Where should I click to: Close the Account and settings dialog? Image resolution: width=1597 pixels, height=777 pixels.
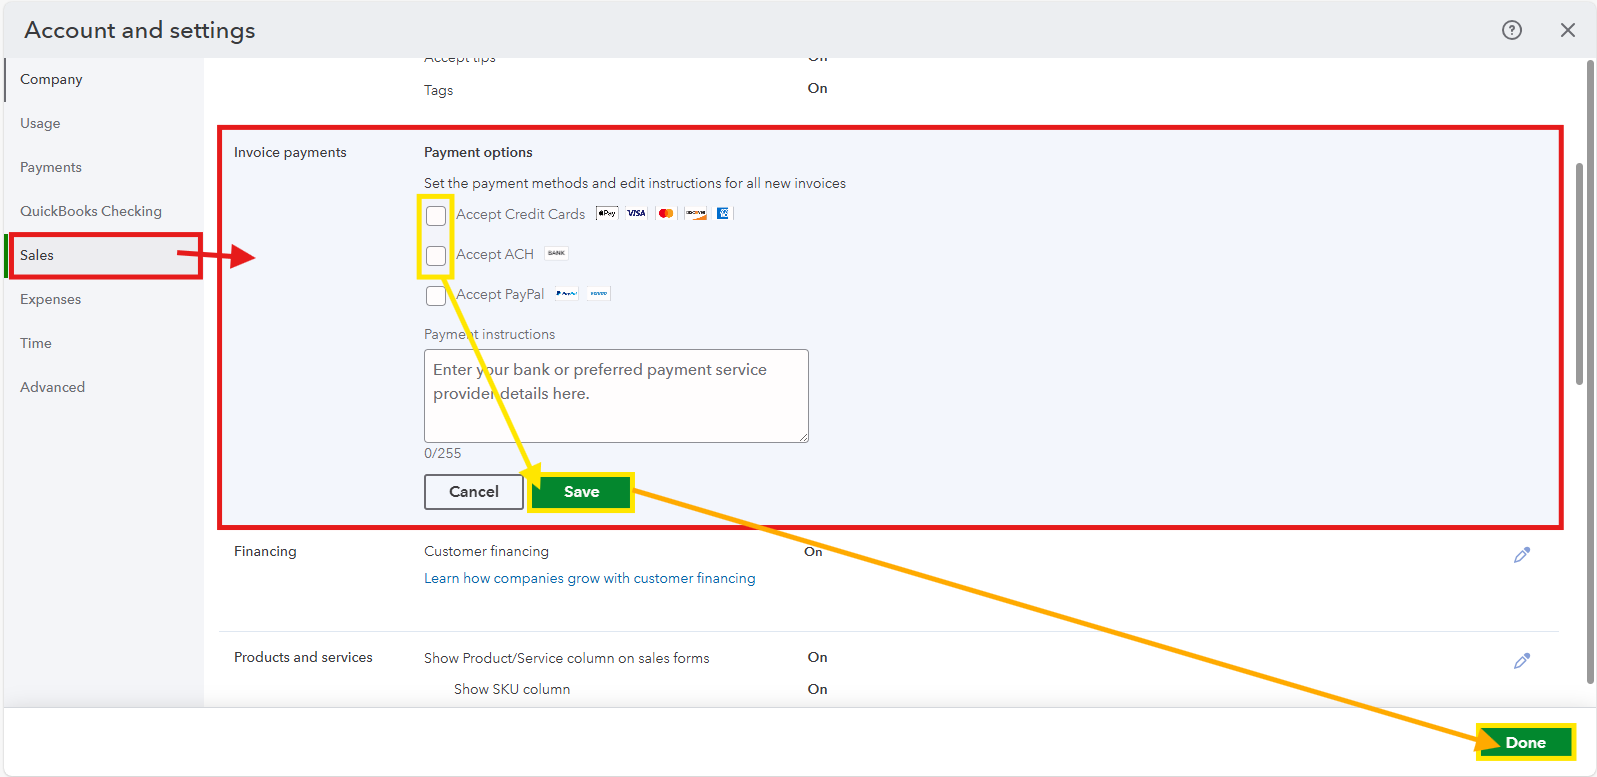(1568, 30)
